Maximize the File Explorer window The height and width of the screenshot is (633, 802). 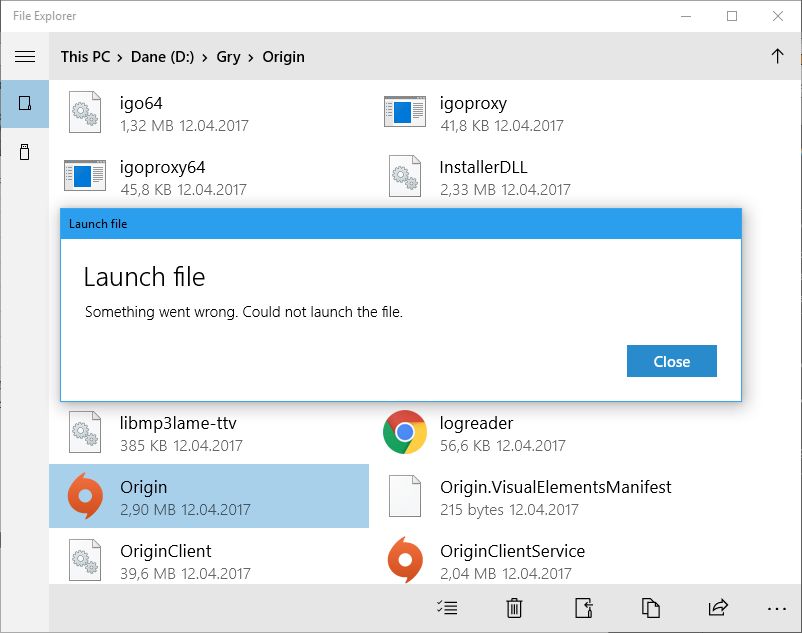coord(732,16)
